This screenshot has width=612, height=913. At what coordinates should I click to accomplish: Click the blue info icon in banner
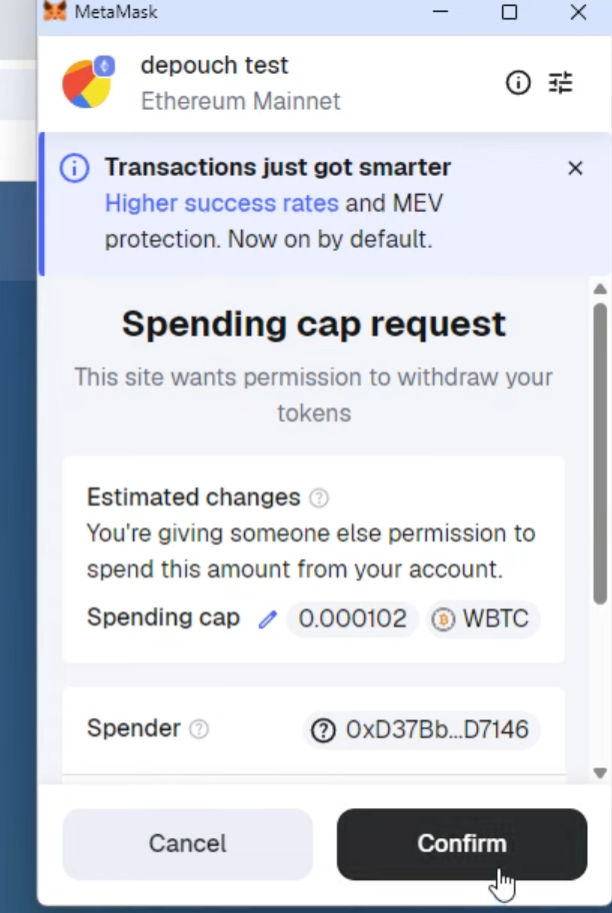click(x=74, y=168)
